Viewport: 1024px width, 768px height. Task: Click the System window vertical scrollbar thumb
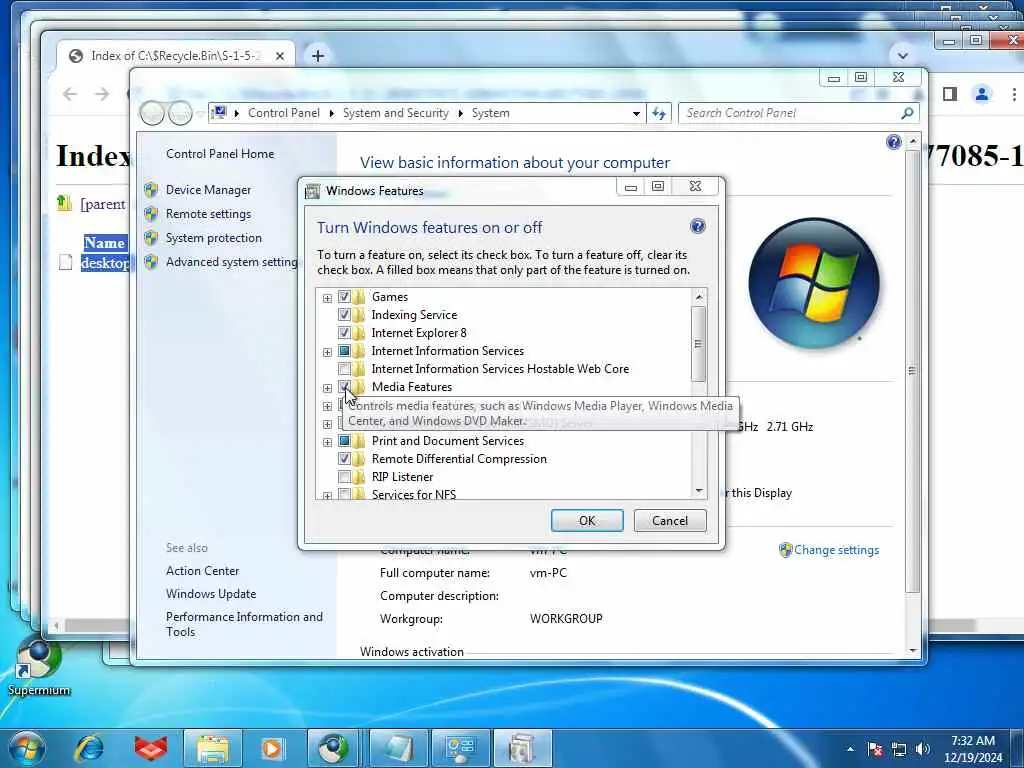pyautogui.click(x=912, y=370)
